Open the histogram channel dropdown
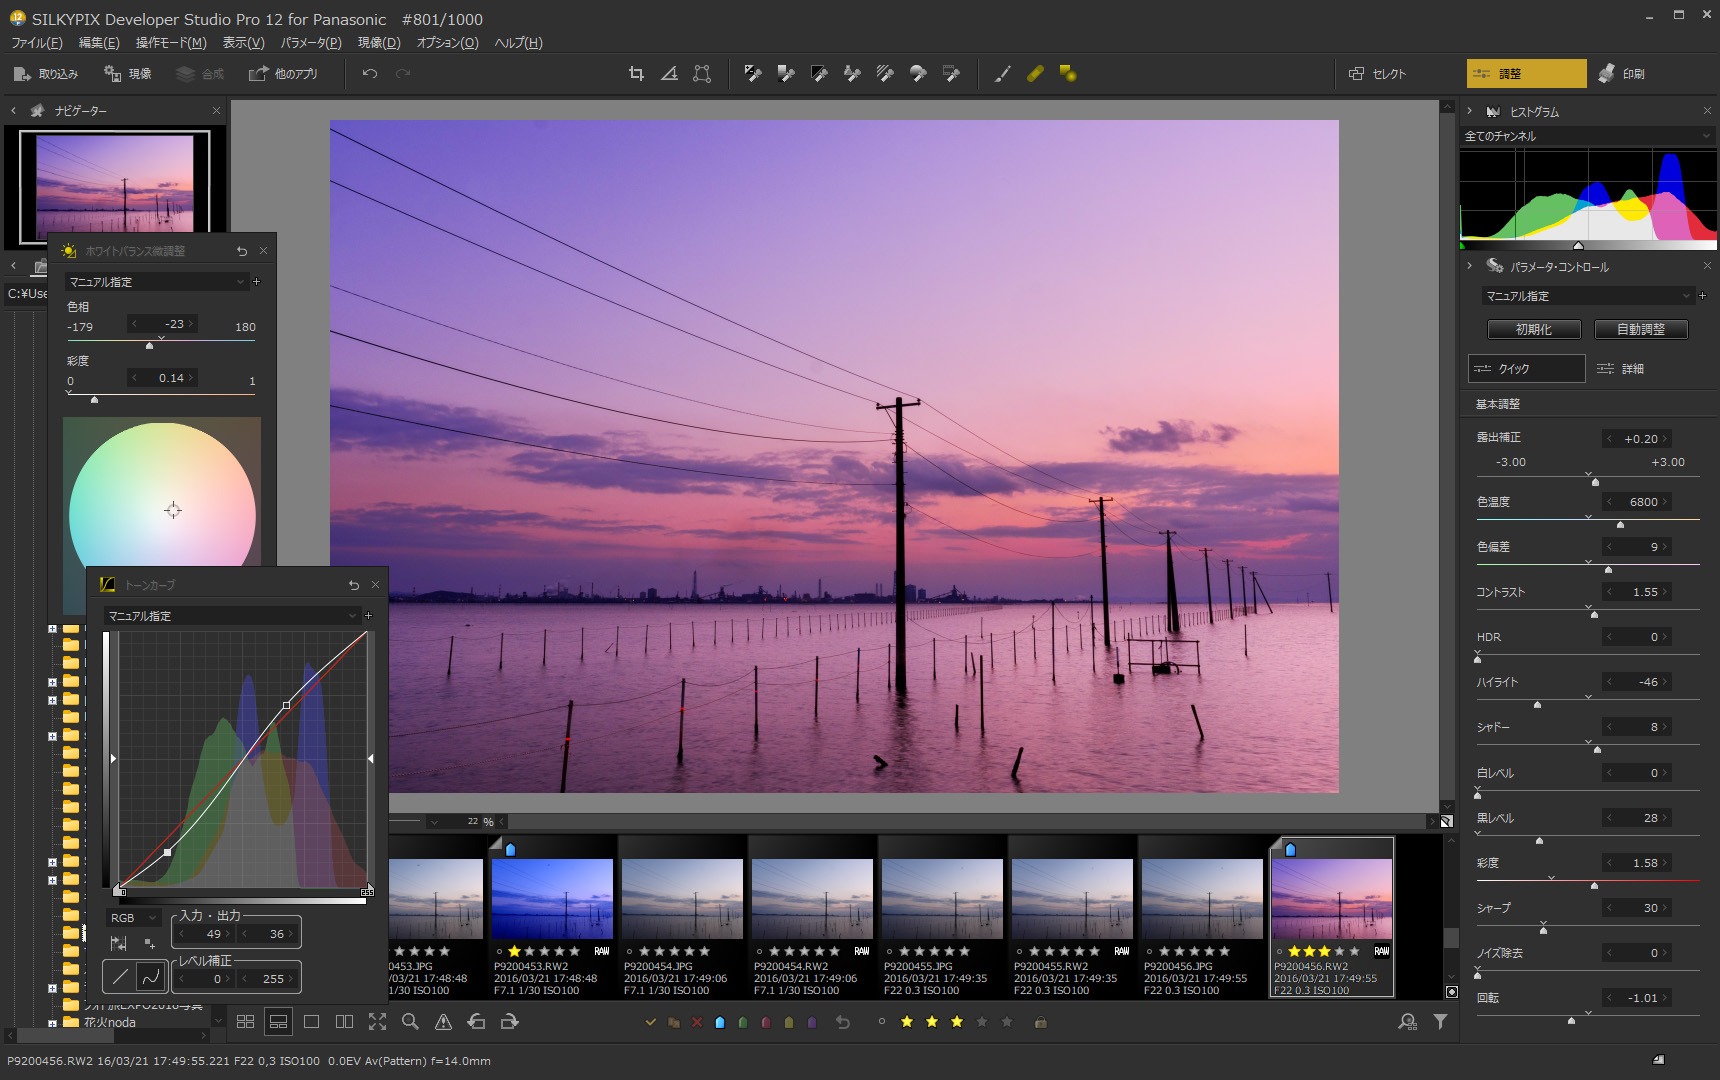1720x1080 pixels. pos(1588,136)
